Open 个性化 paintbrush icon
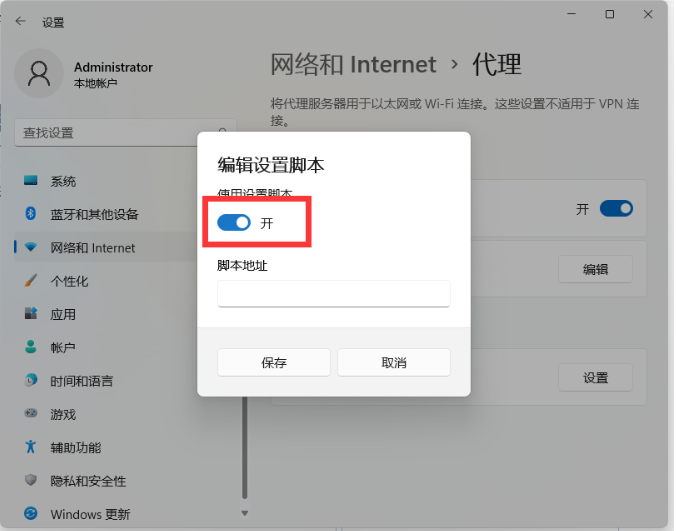 coord(31,281)
